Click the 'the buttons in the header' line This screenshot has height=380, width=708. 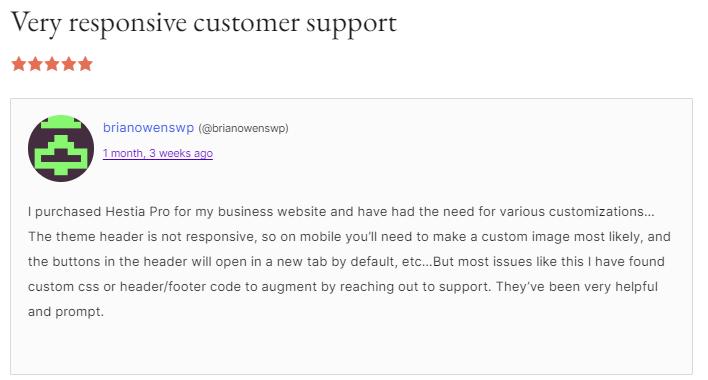[x=346, y=262]
